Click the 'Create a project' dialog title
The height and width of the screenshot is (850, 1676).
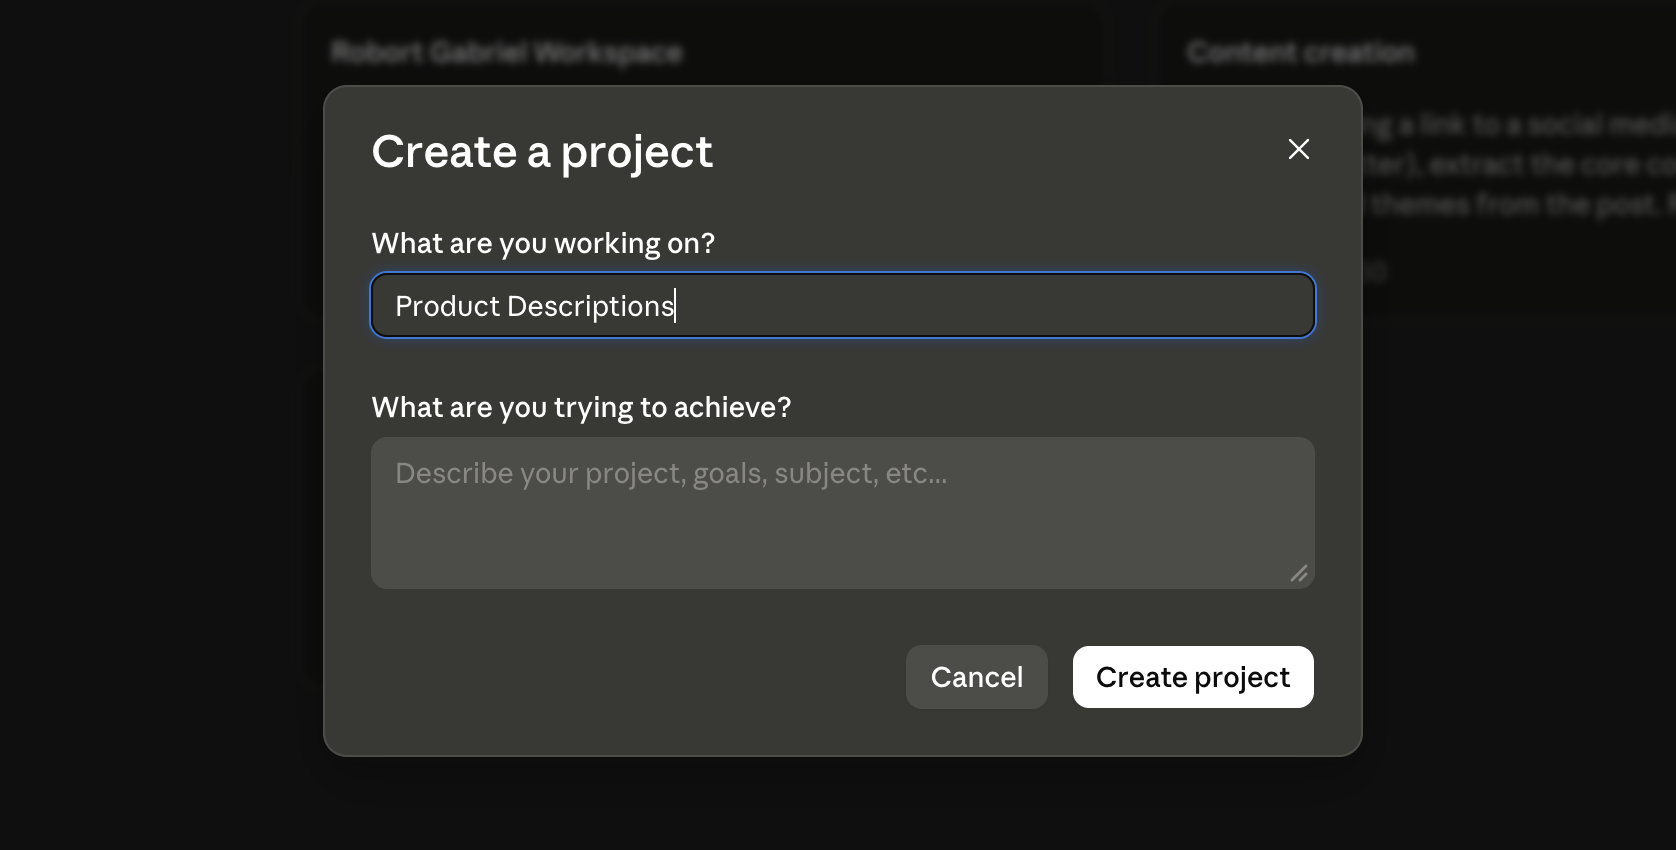(542, 152)
